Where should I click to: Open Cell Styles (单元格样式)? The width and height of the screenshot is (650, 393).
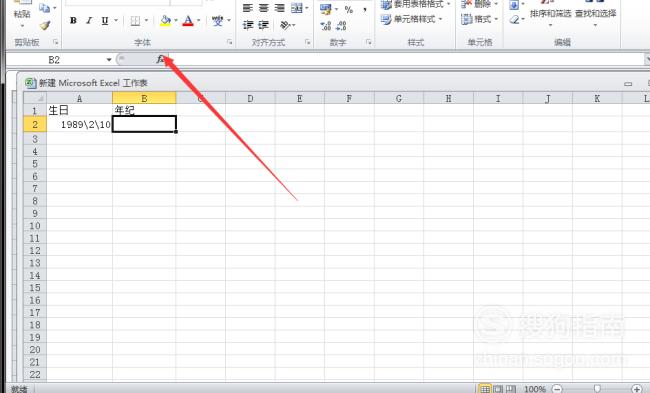411,19
